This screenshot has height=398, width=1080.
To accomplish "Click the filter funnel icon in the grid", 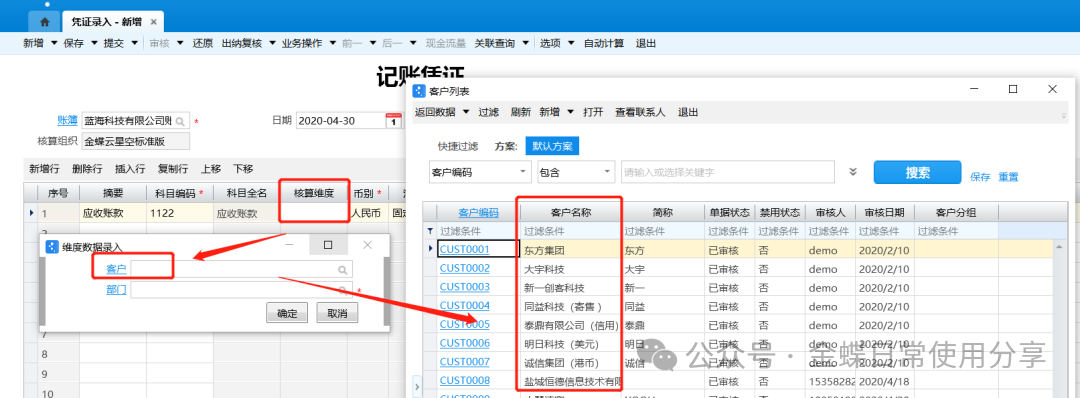I will pos(431,231).
